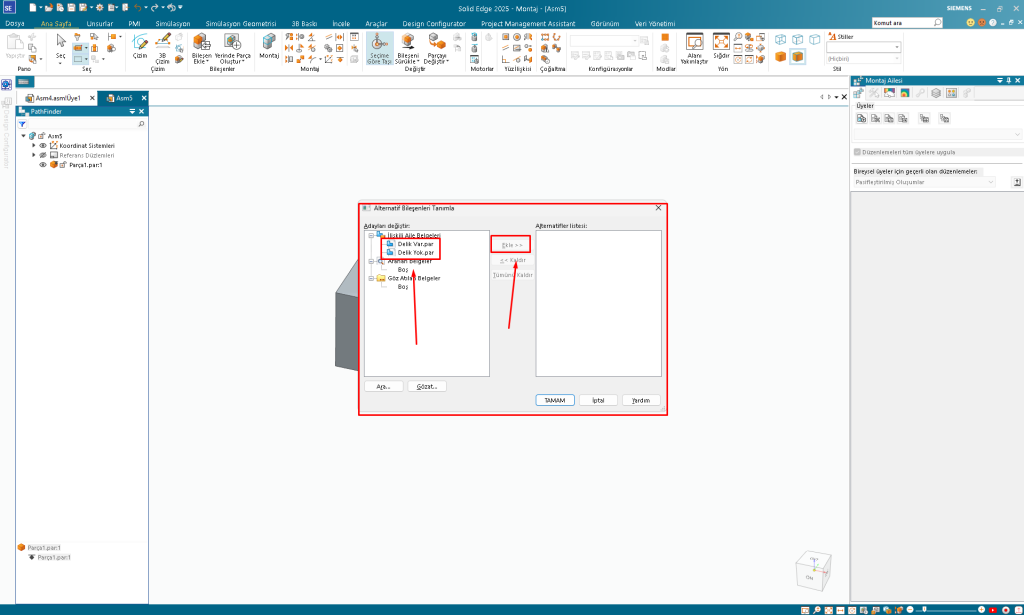Switch to the Asm4.asm/Üye1 document tab

(57, 98)
